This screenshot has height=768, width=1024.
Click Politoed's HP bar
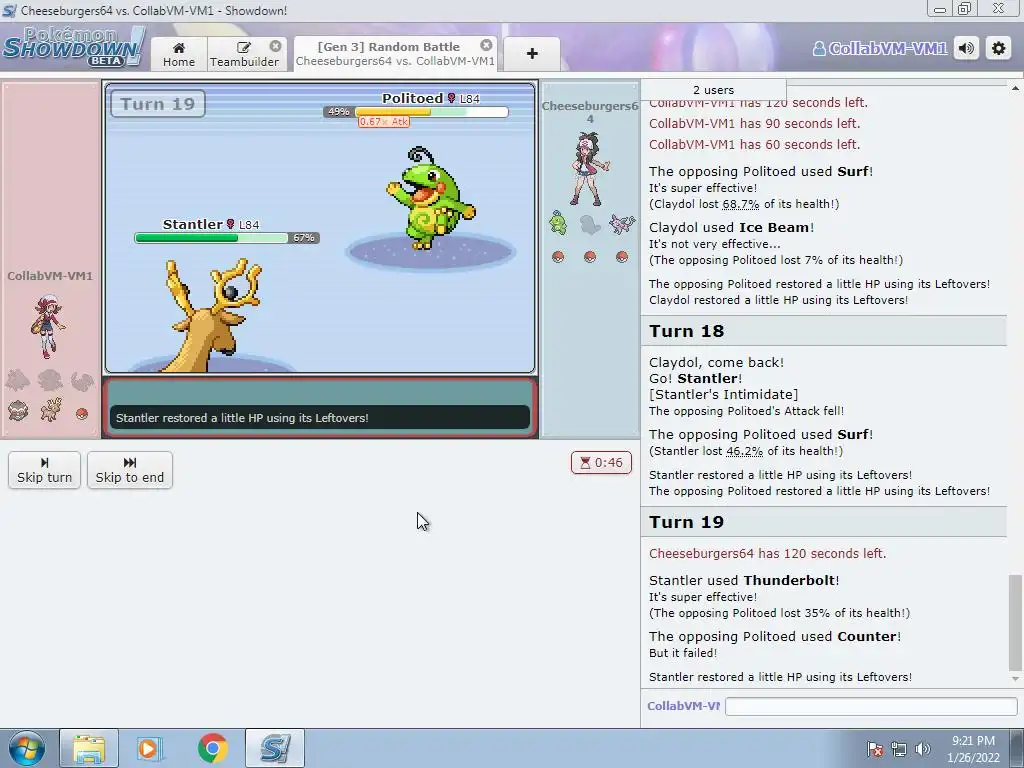point(431,112)
